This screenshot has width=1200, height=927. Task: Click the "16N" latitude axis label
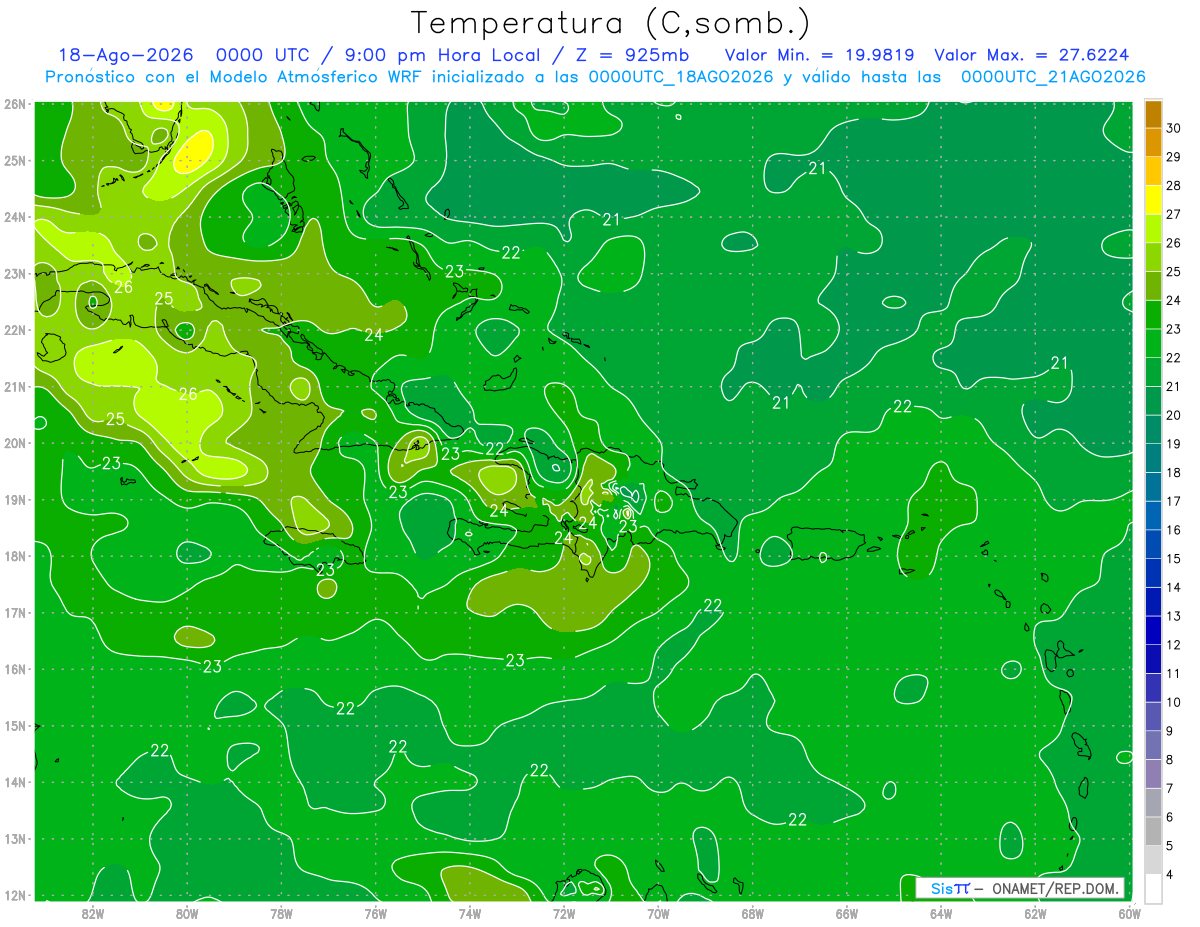click(x=15, y=669)
